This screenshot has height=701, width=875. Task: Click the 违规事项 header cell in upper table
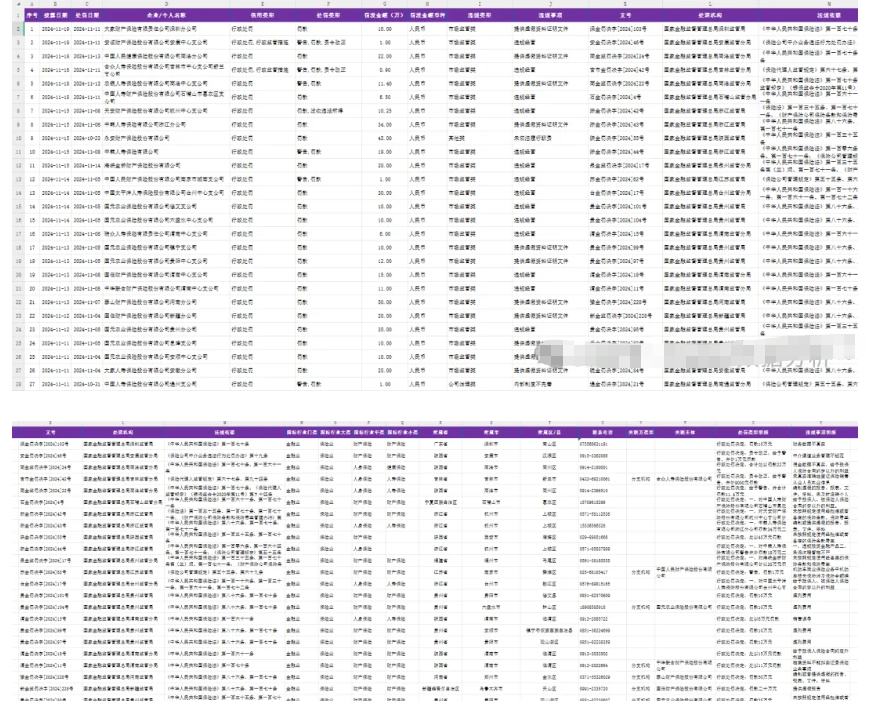coord(550,15)
